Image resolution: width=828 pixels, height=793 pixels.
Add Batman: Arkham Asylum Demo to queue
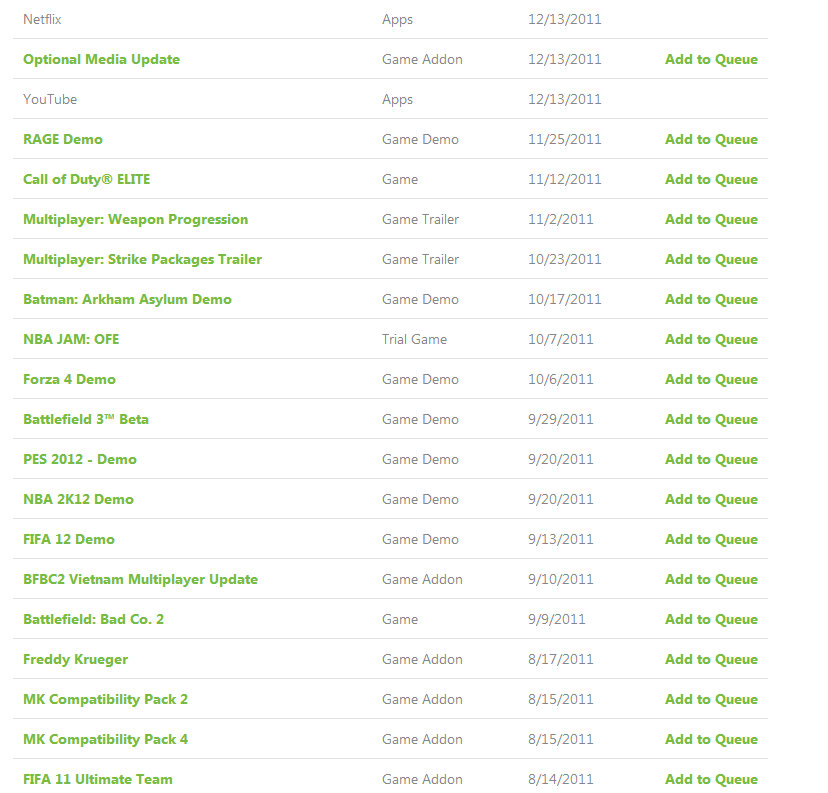pyautogui.click(x=711, y=299)
